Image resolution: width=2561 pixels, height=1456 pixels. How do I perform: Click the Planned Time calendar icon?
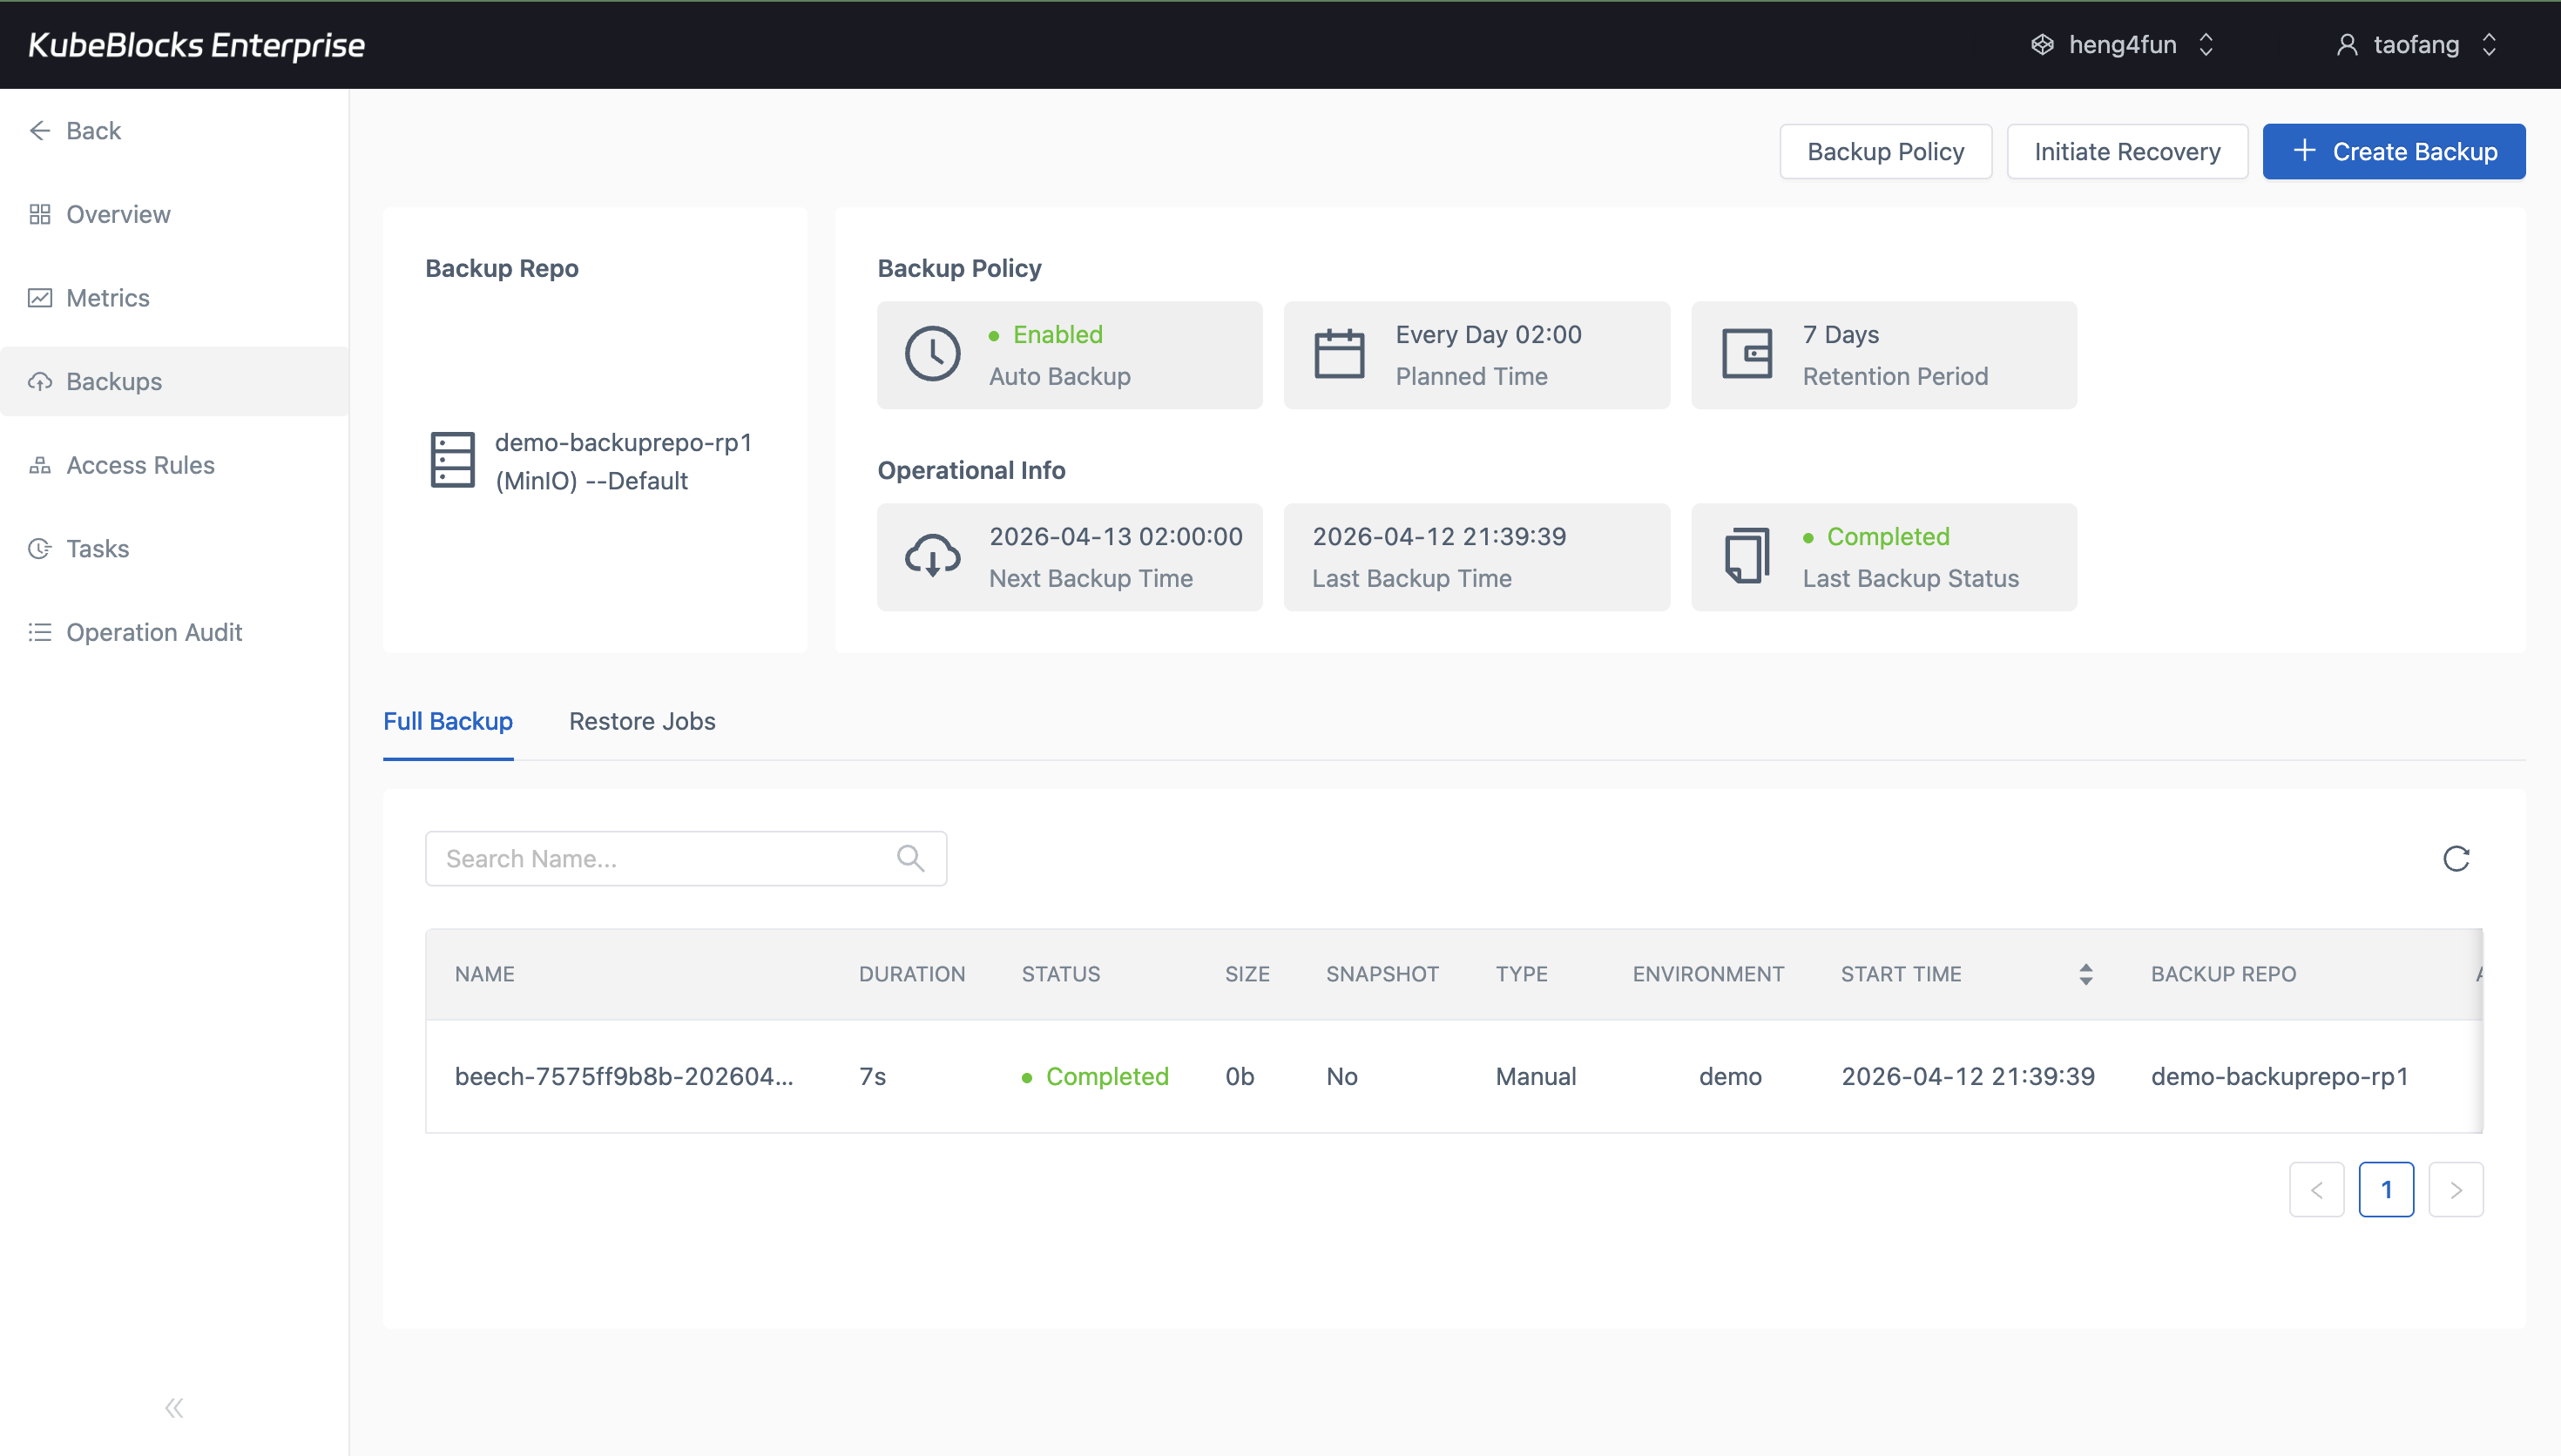coord(1339,354)
